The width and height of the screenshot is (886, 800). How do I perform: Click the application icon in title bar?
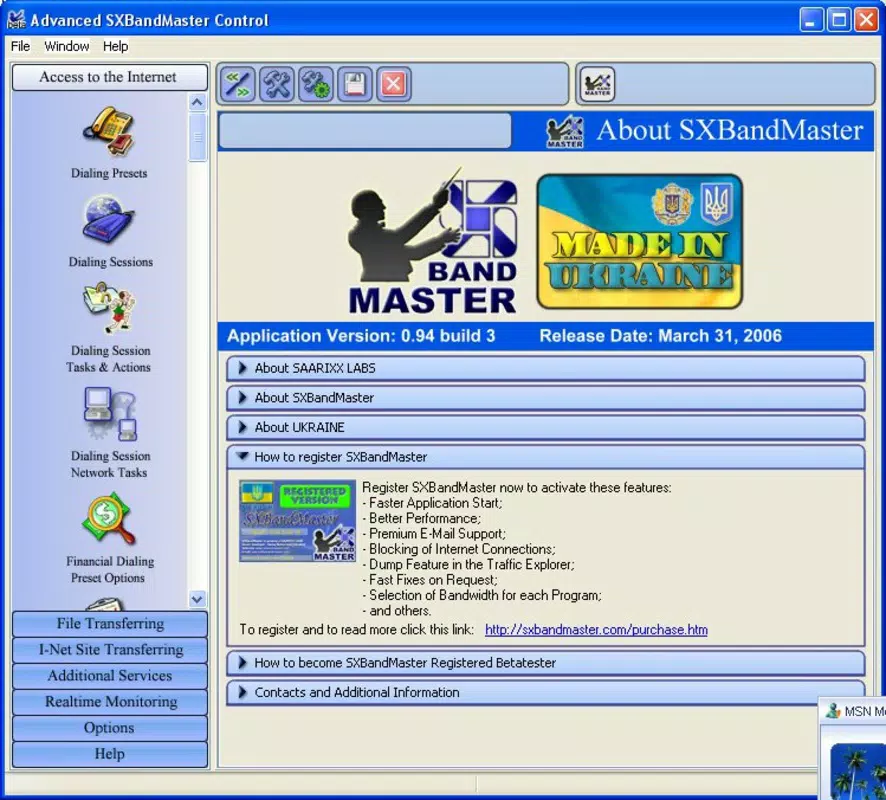click(x=16, y=20)
